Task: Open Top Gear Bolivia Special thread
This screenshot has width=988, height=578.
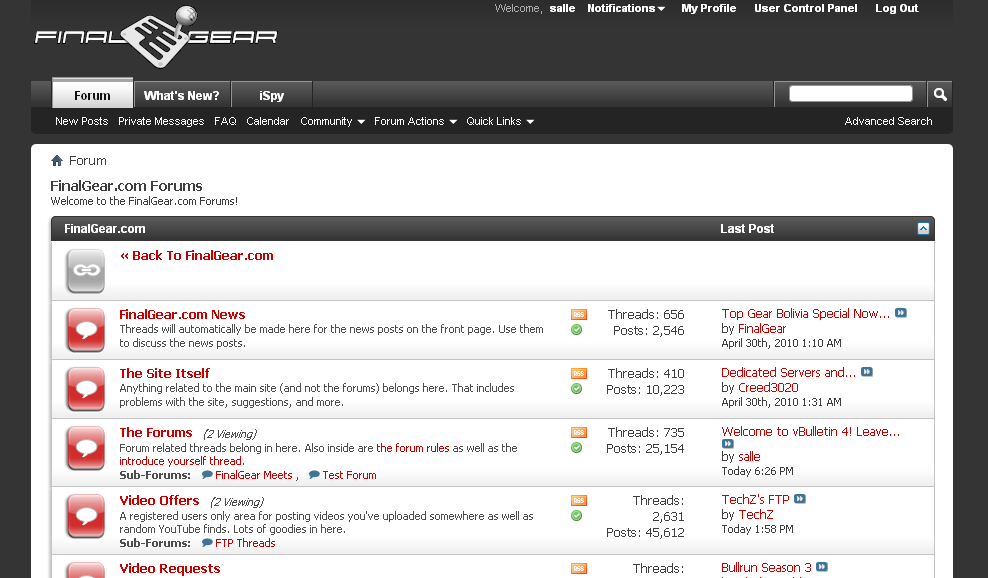Action: 806,313
